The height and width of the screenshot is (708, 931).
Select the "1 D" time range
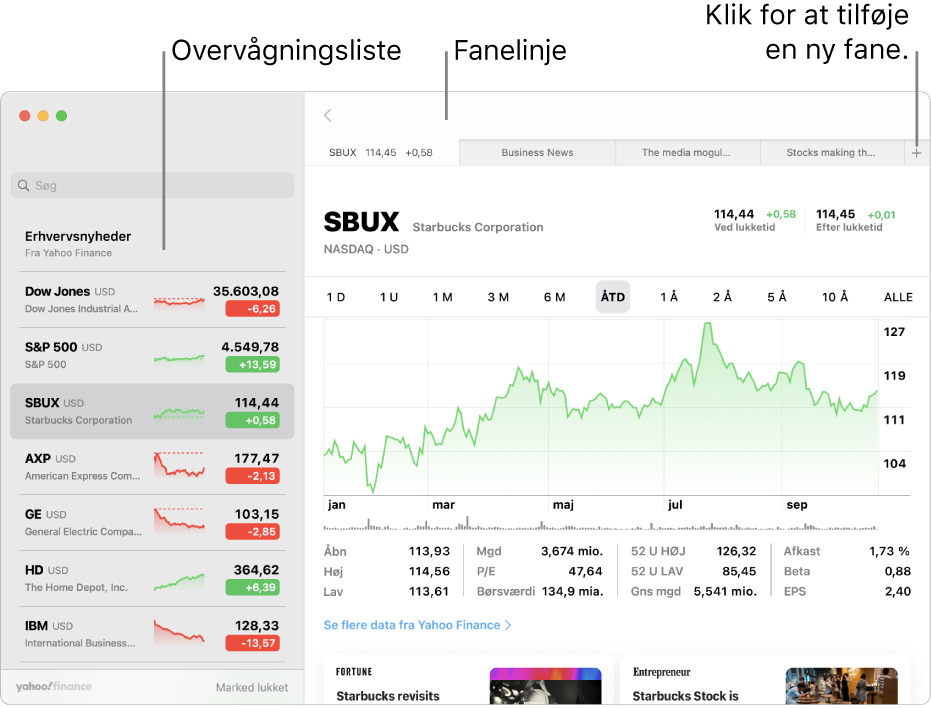(337, 296)
